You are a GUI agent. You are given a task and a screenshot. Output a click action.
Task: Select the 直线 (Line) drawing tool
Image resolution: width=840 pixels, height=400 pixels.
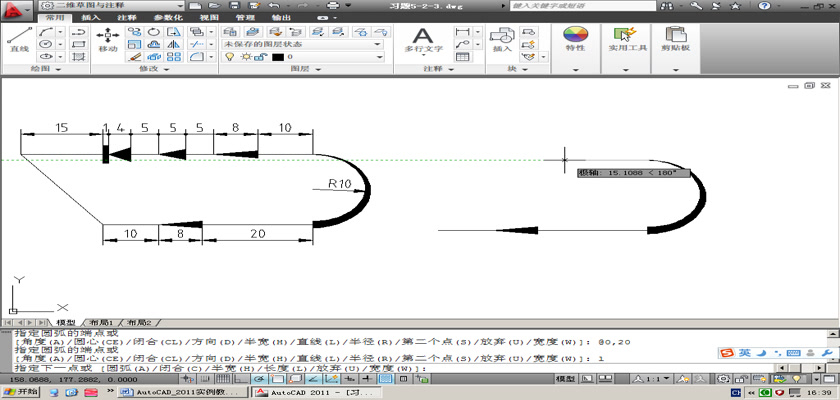tap(18, 38)
